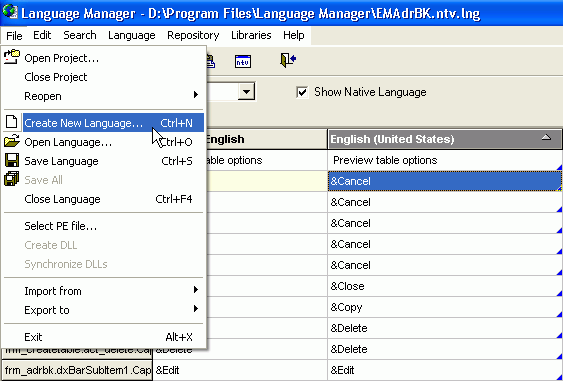Image resolution: width=563 pixels, height=381 pixels.
Task: Select the &Edit cell in English column
Action: pos(240,370)
